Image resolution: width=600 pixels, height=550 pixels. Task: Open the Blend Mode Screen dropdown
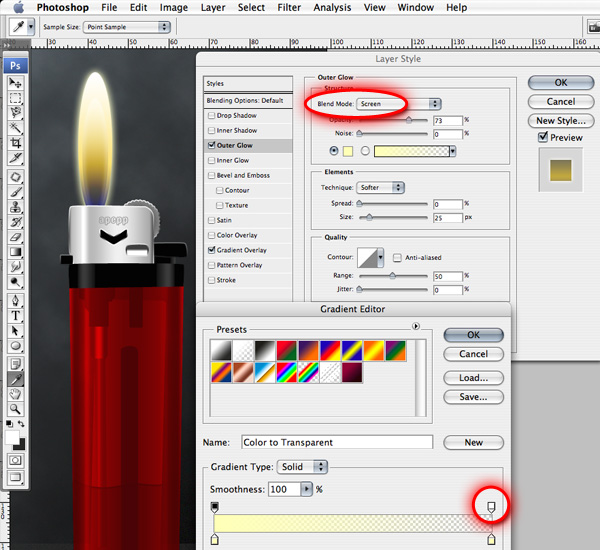[398, 104]
